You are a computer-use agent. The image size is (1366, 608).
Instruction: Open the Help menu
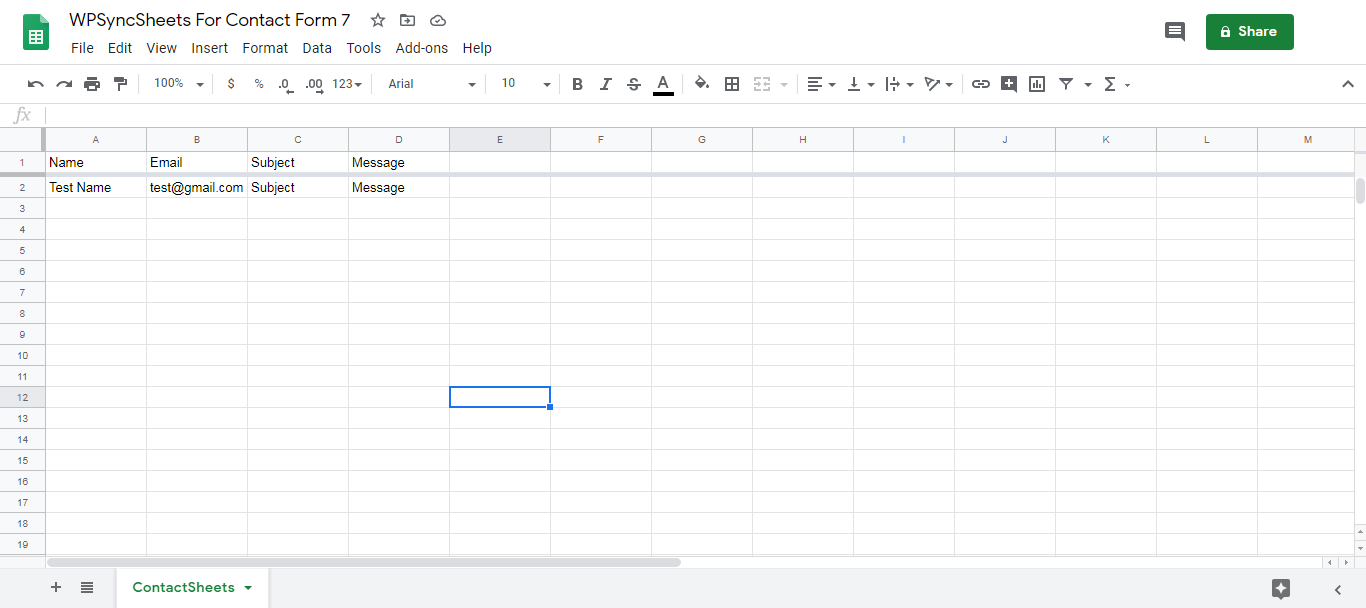coord(477,48)
